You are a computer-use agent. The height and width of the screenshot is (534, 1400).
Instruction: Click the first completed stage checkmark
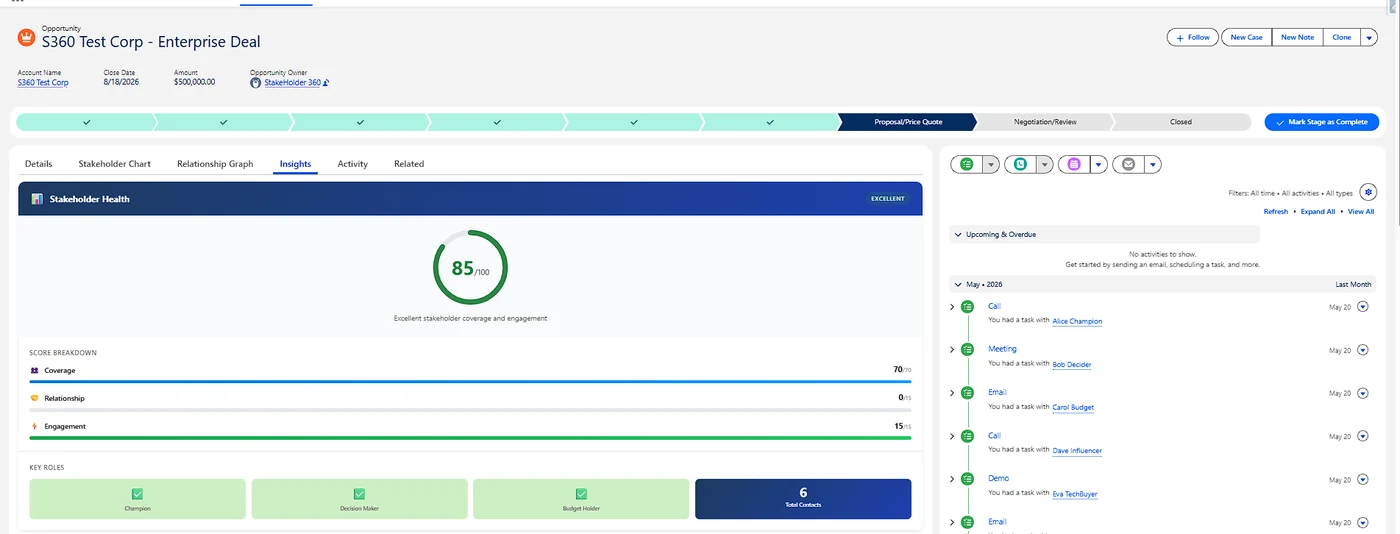[86, 122]
